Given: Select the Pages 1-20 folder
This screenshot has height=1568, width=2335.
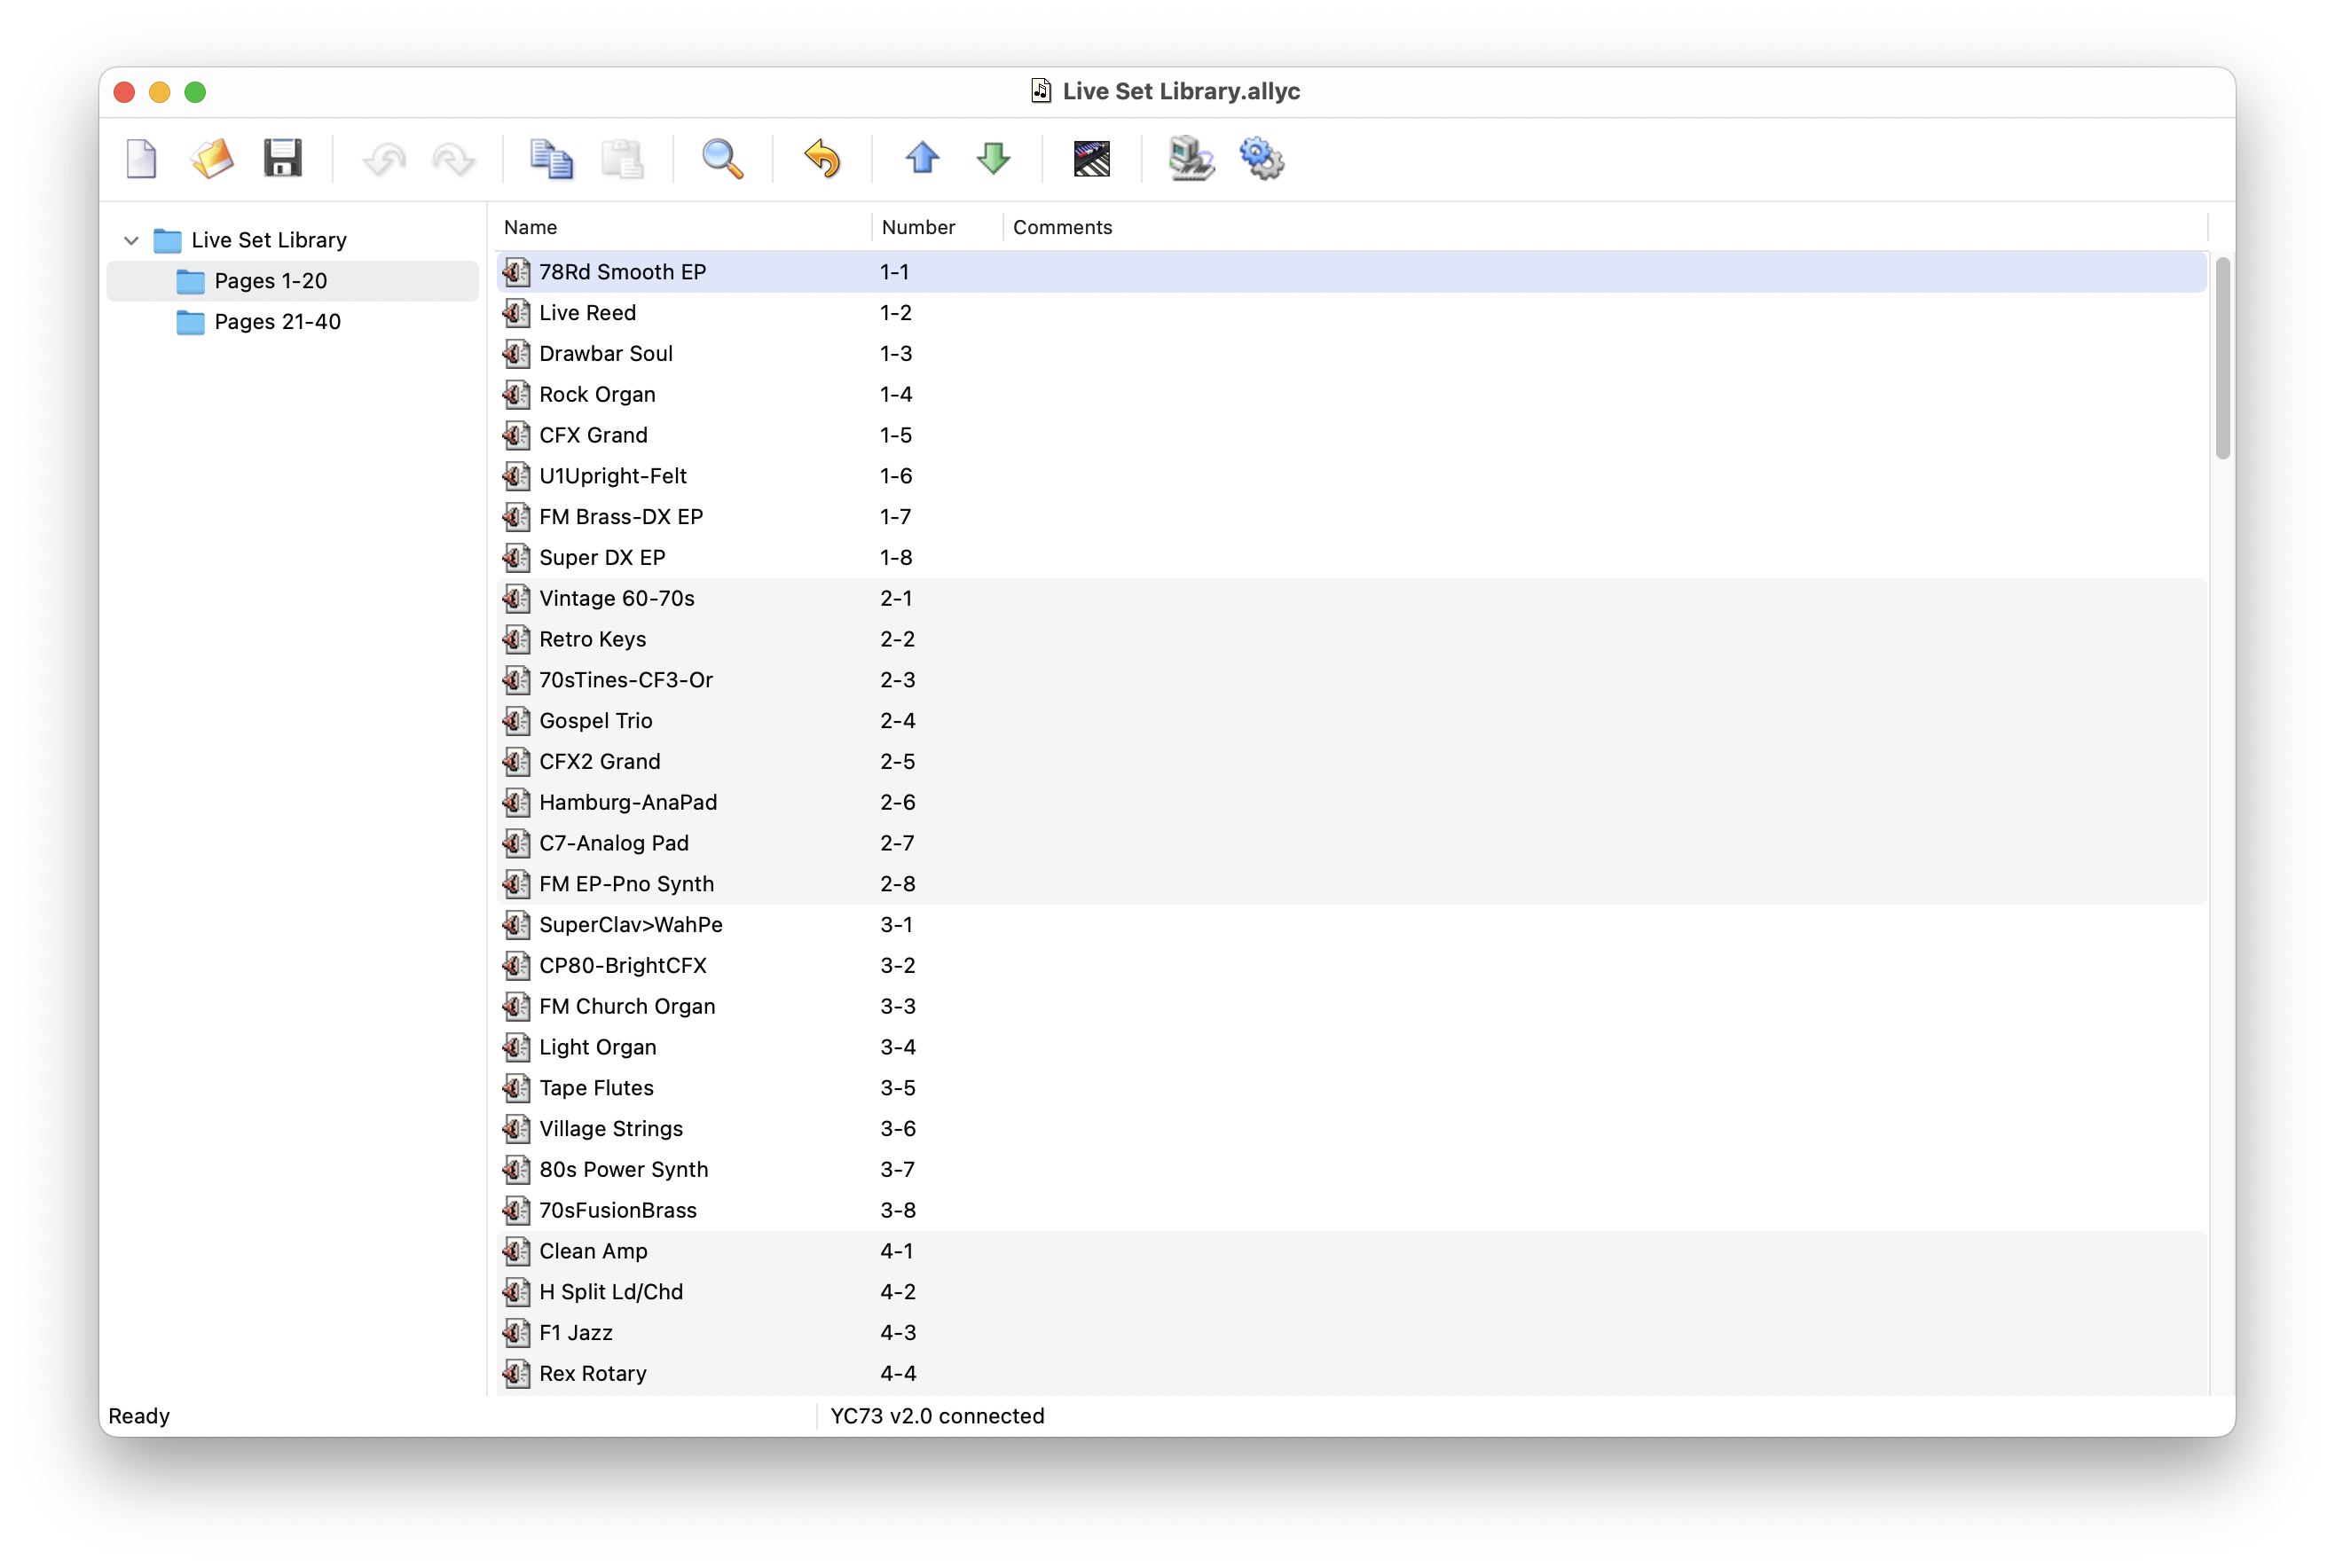Looking at the screenshot, I should pyautogui.click(x=270, y=281).
